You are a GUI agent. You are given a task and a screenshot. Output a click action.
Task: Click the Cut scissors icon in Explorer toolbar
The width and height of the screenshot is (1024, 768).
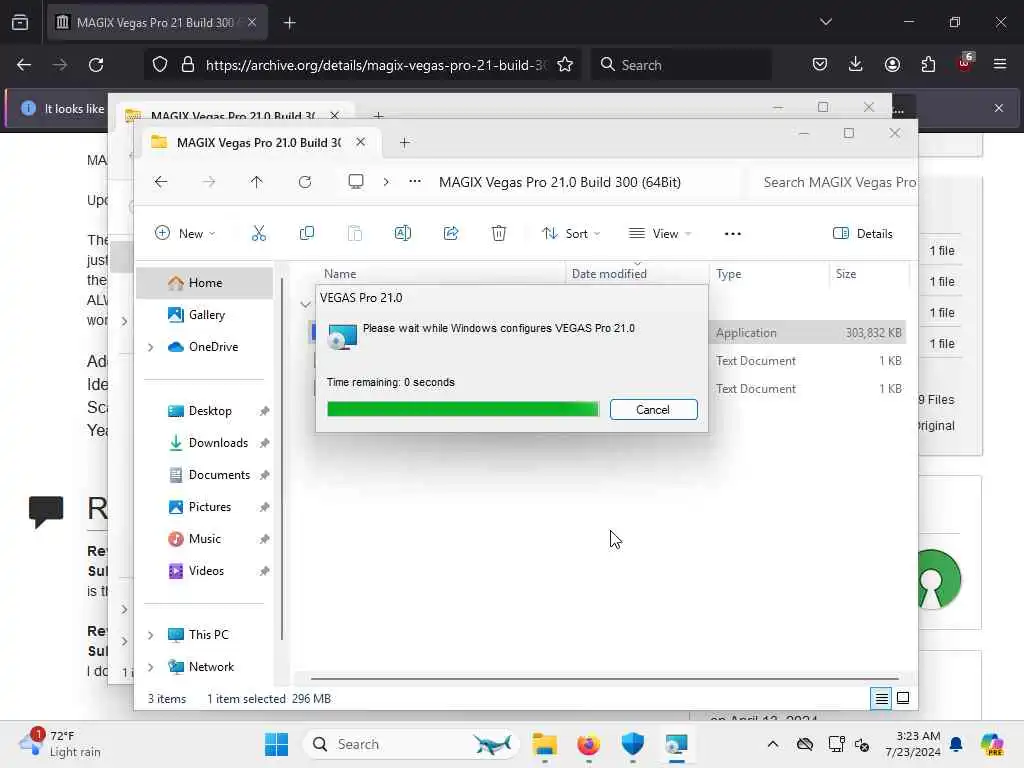259,233
